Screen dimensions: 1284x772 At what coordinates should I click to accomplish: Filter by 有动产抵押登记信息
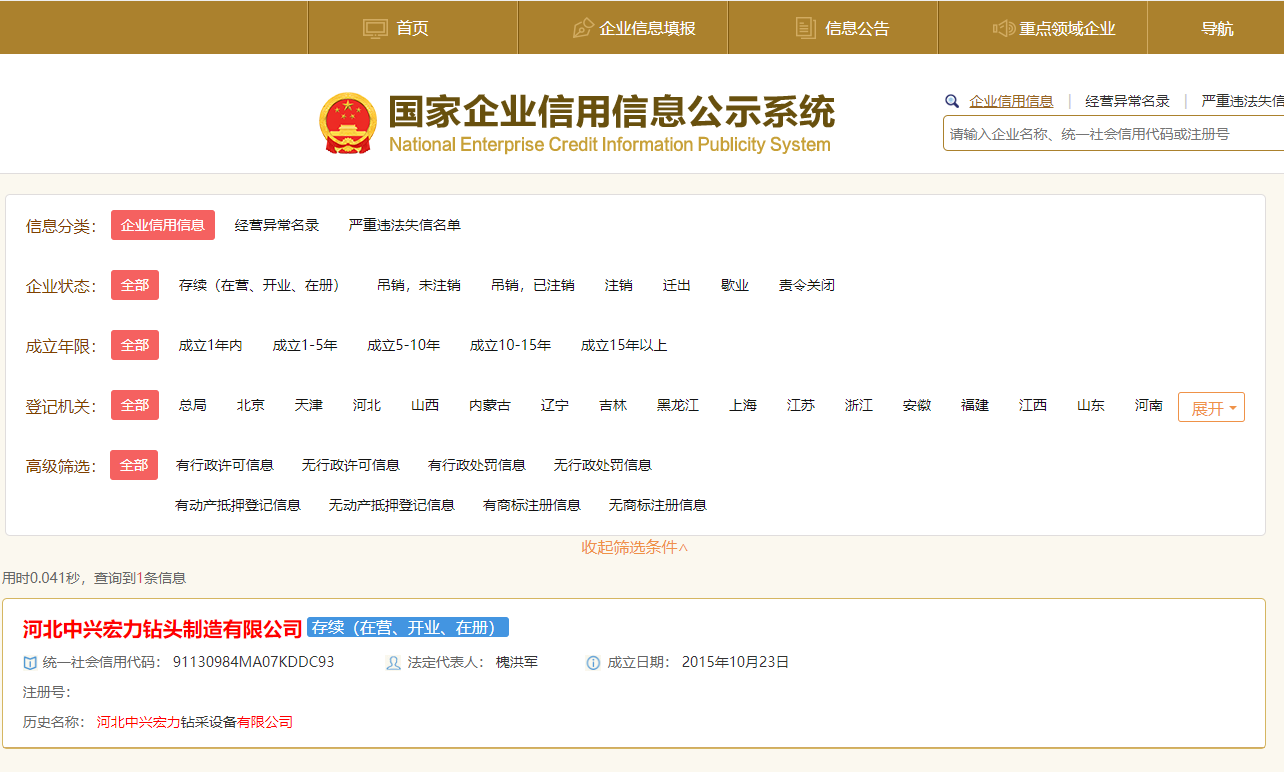coord(238,505)
